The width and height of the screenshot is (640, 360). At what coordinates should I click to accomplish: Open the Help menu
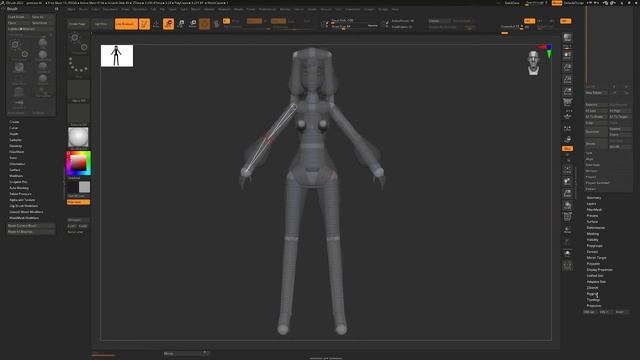click(x=395, y=9)
